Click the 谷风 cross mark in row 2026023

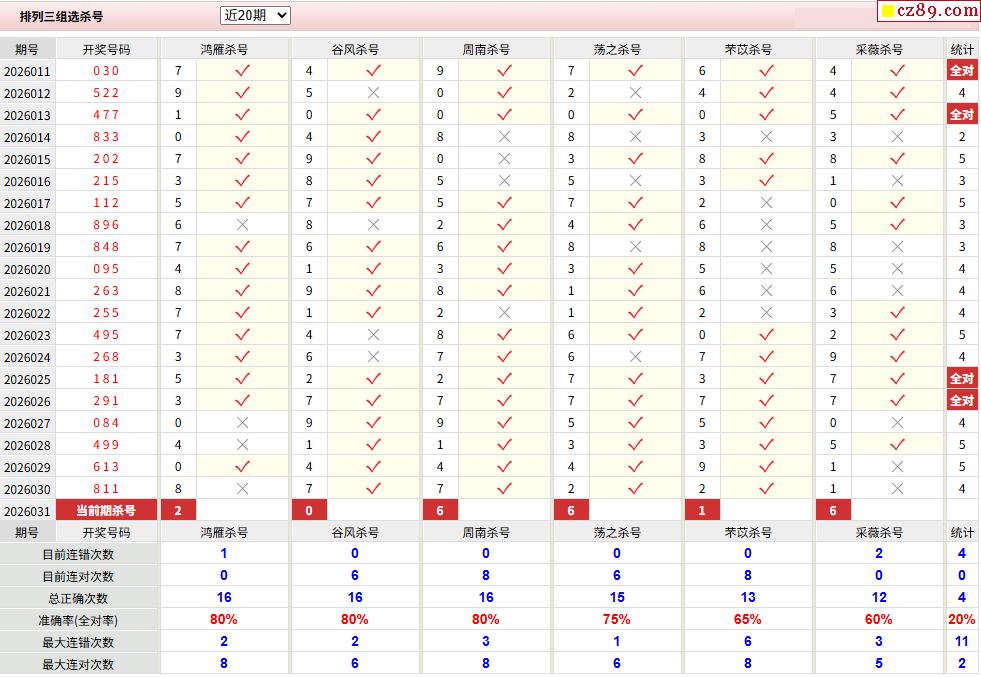point(374,335)
